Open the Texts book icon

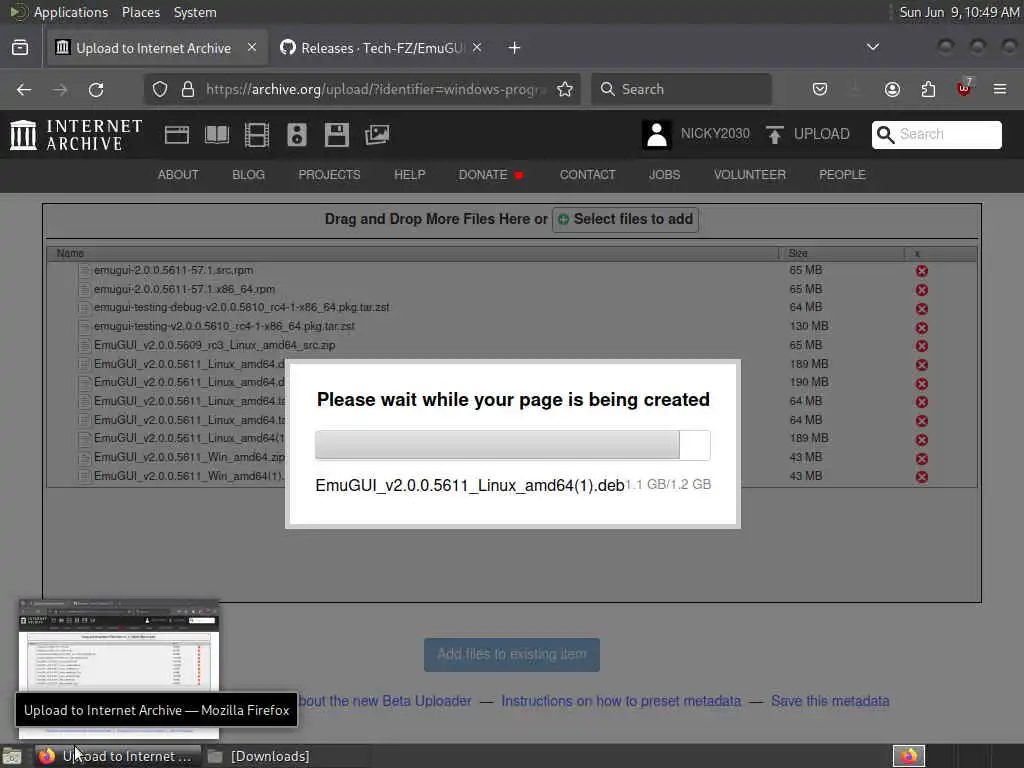[x=217, y=135]
